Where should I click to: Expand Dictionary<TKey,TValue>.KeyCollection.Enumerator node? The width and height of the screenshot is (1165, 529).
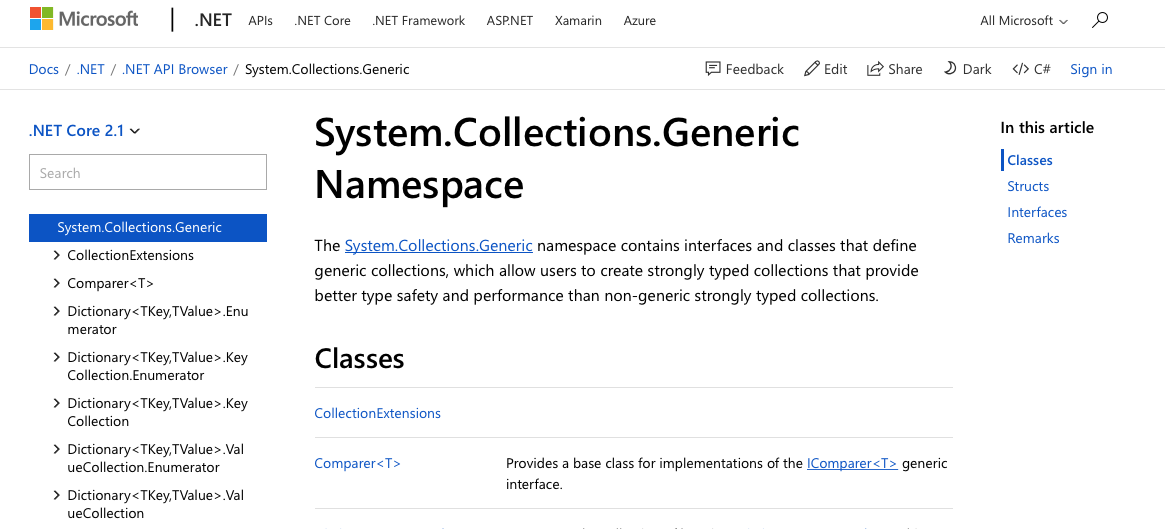point(57,357)
